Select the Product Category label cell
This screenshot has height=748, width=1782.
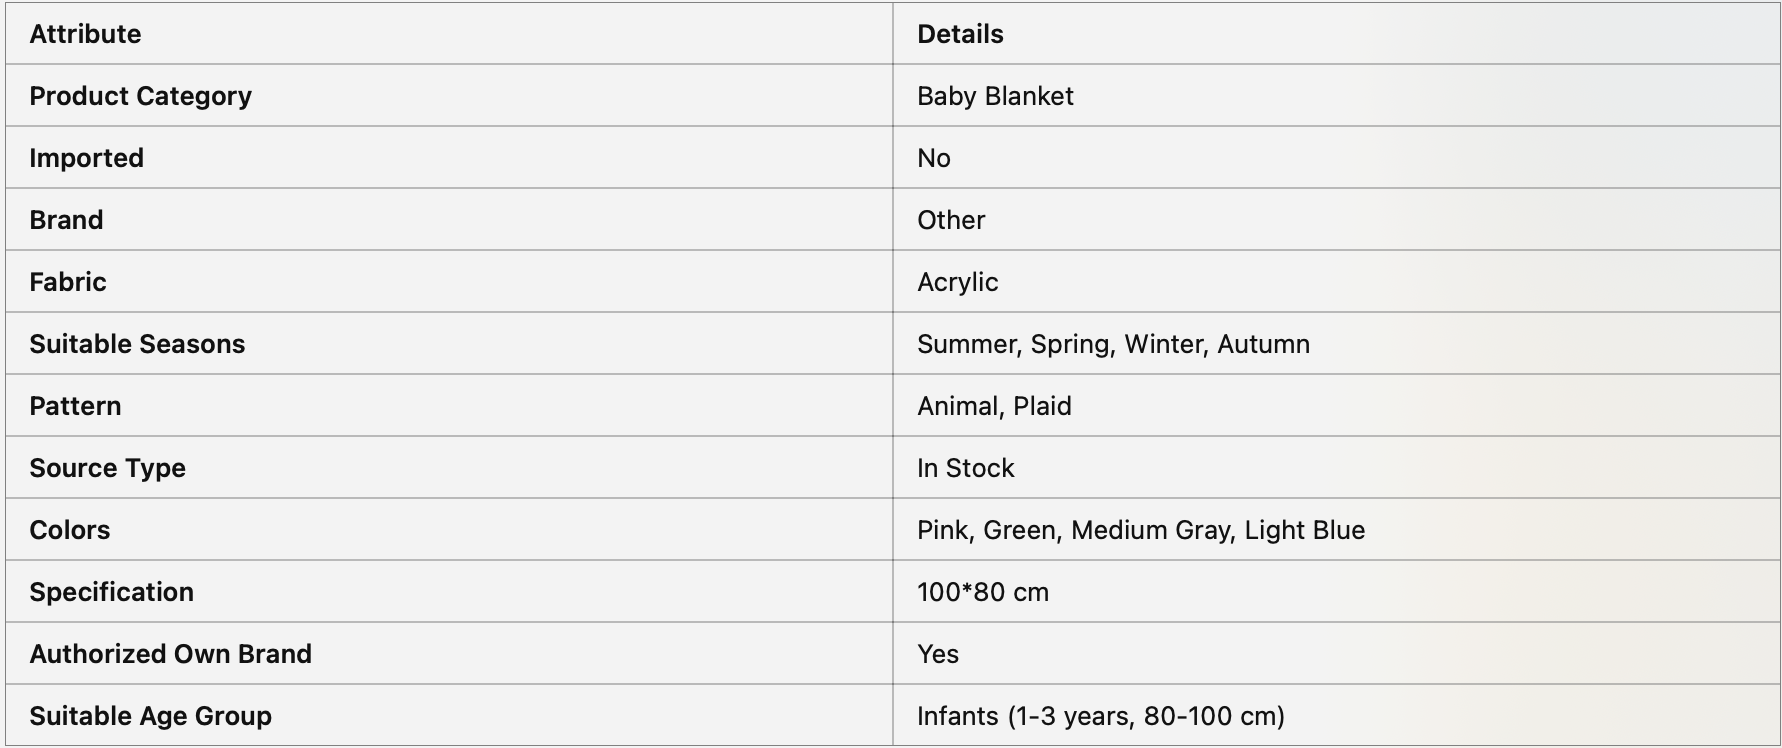coord(140,96)
